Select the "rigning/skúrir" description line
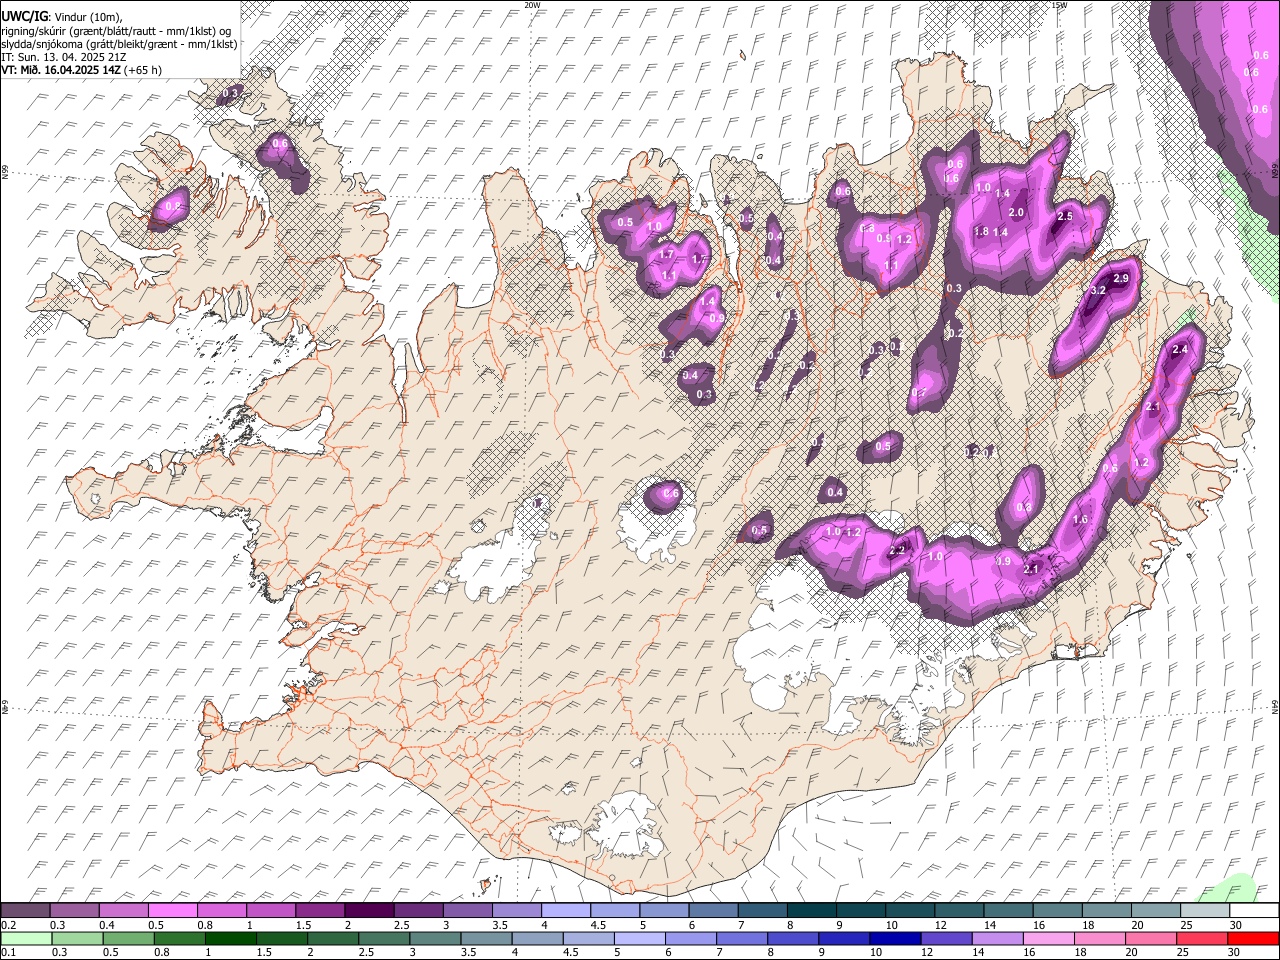Viewport: 1280px width, 960px height. point(117,31)
